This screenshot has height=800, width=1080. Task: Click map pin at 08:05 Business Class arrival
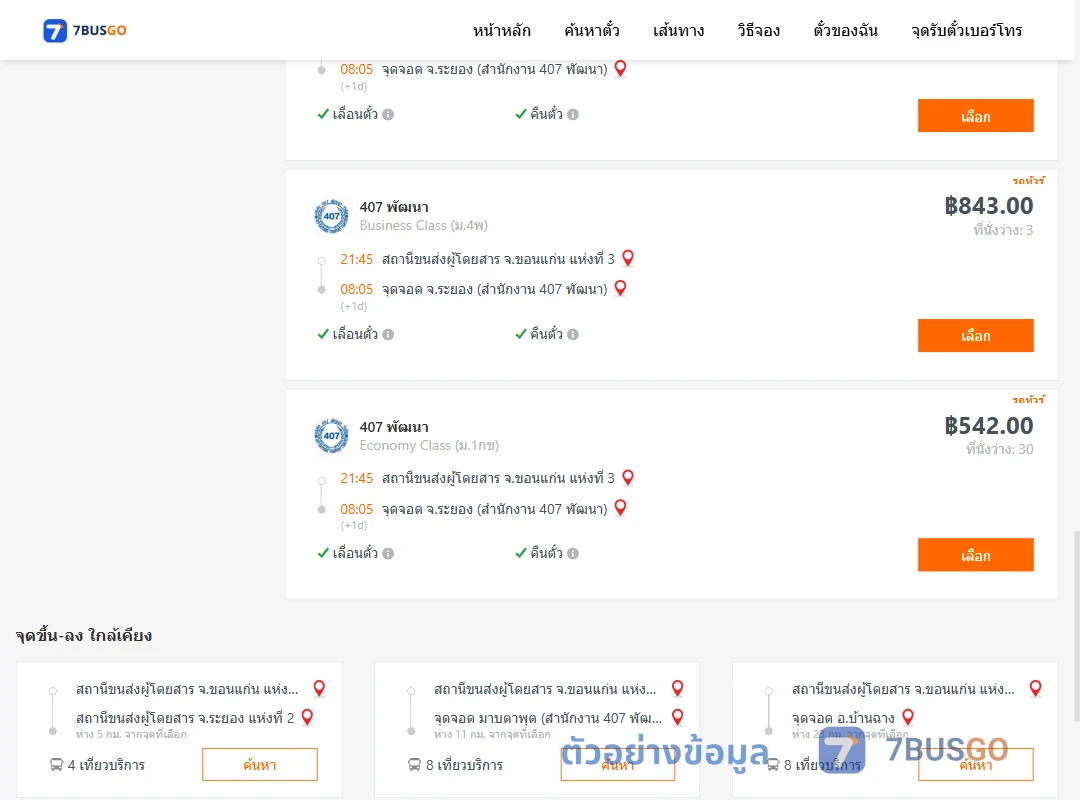pos(621,288)
